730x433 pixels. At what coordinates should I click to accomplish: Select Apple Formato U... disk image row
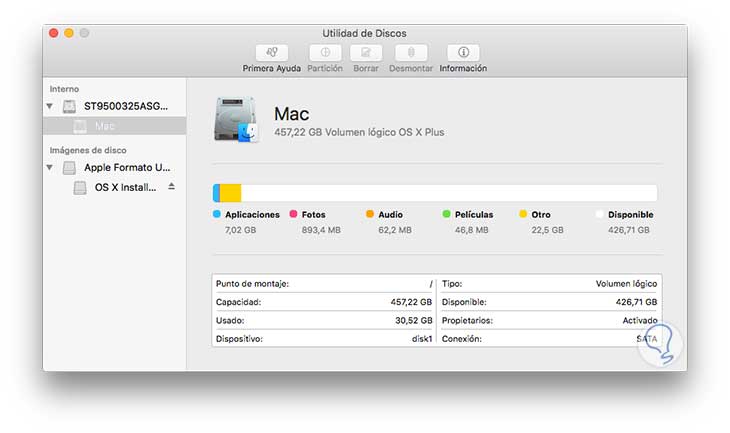115,168
